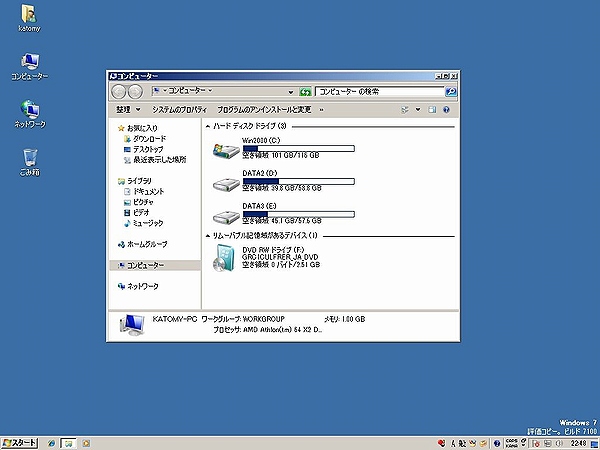Click the action center flag tray icon

(536, 443)
